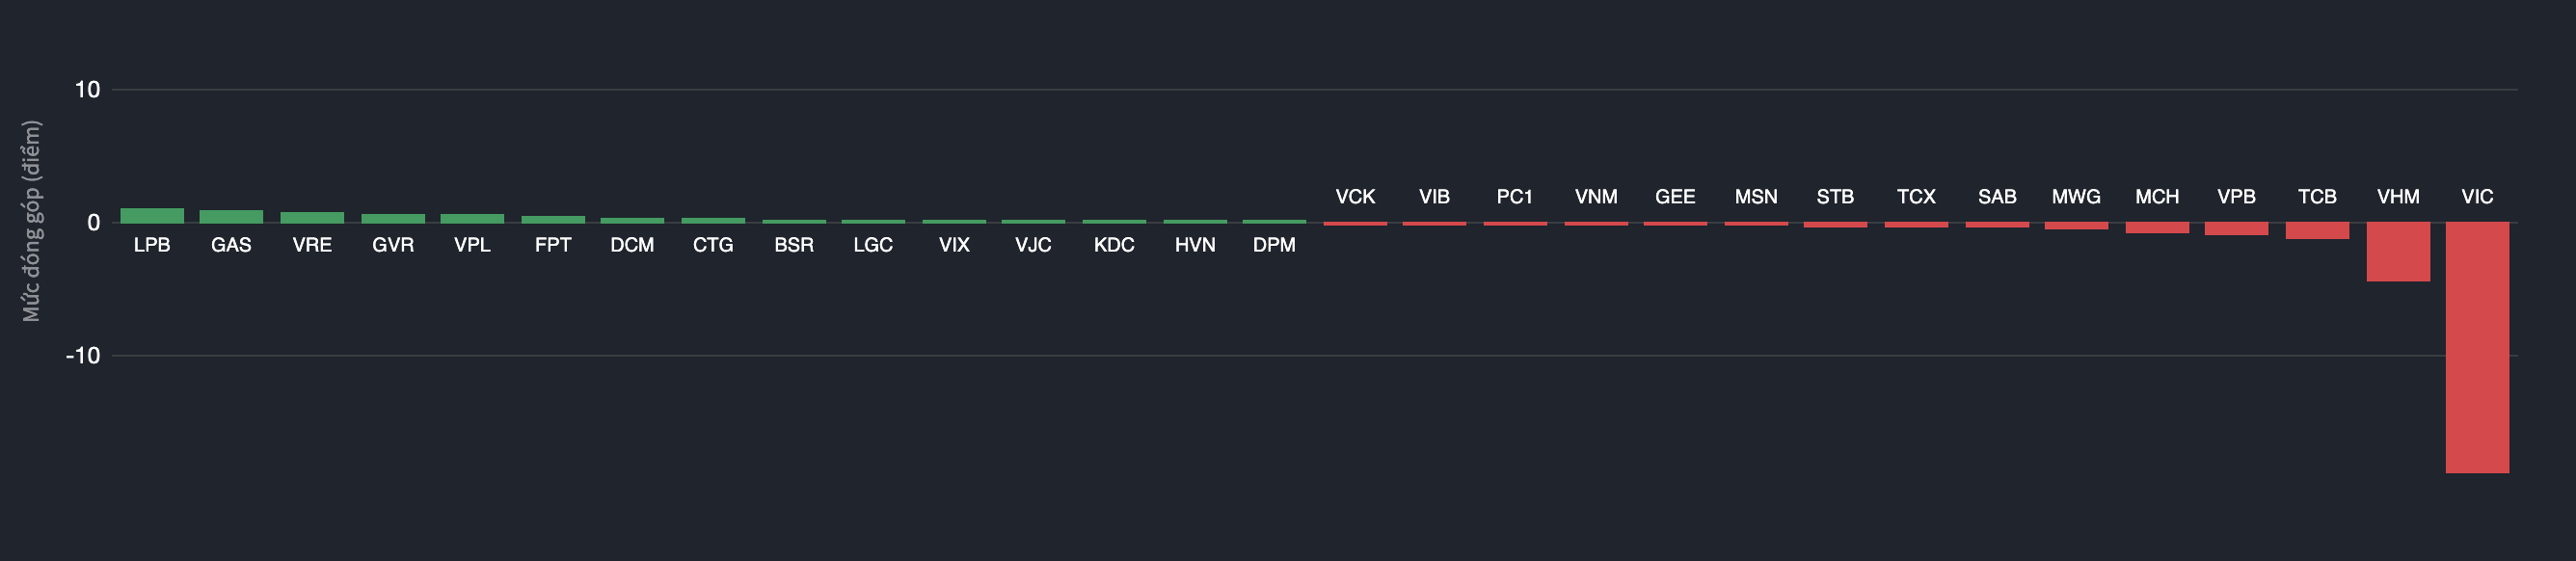Select the green GAS bar
Viewport: 2576px width, 561px height.
[x=231, y=216]
